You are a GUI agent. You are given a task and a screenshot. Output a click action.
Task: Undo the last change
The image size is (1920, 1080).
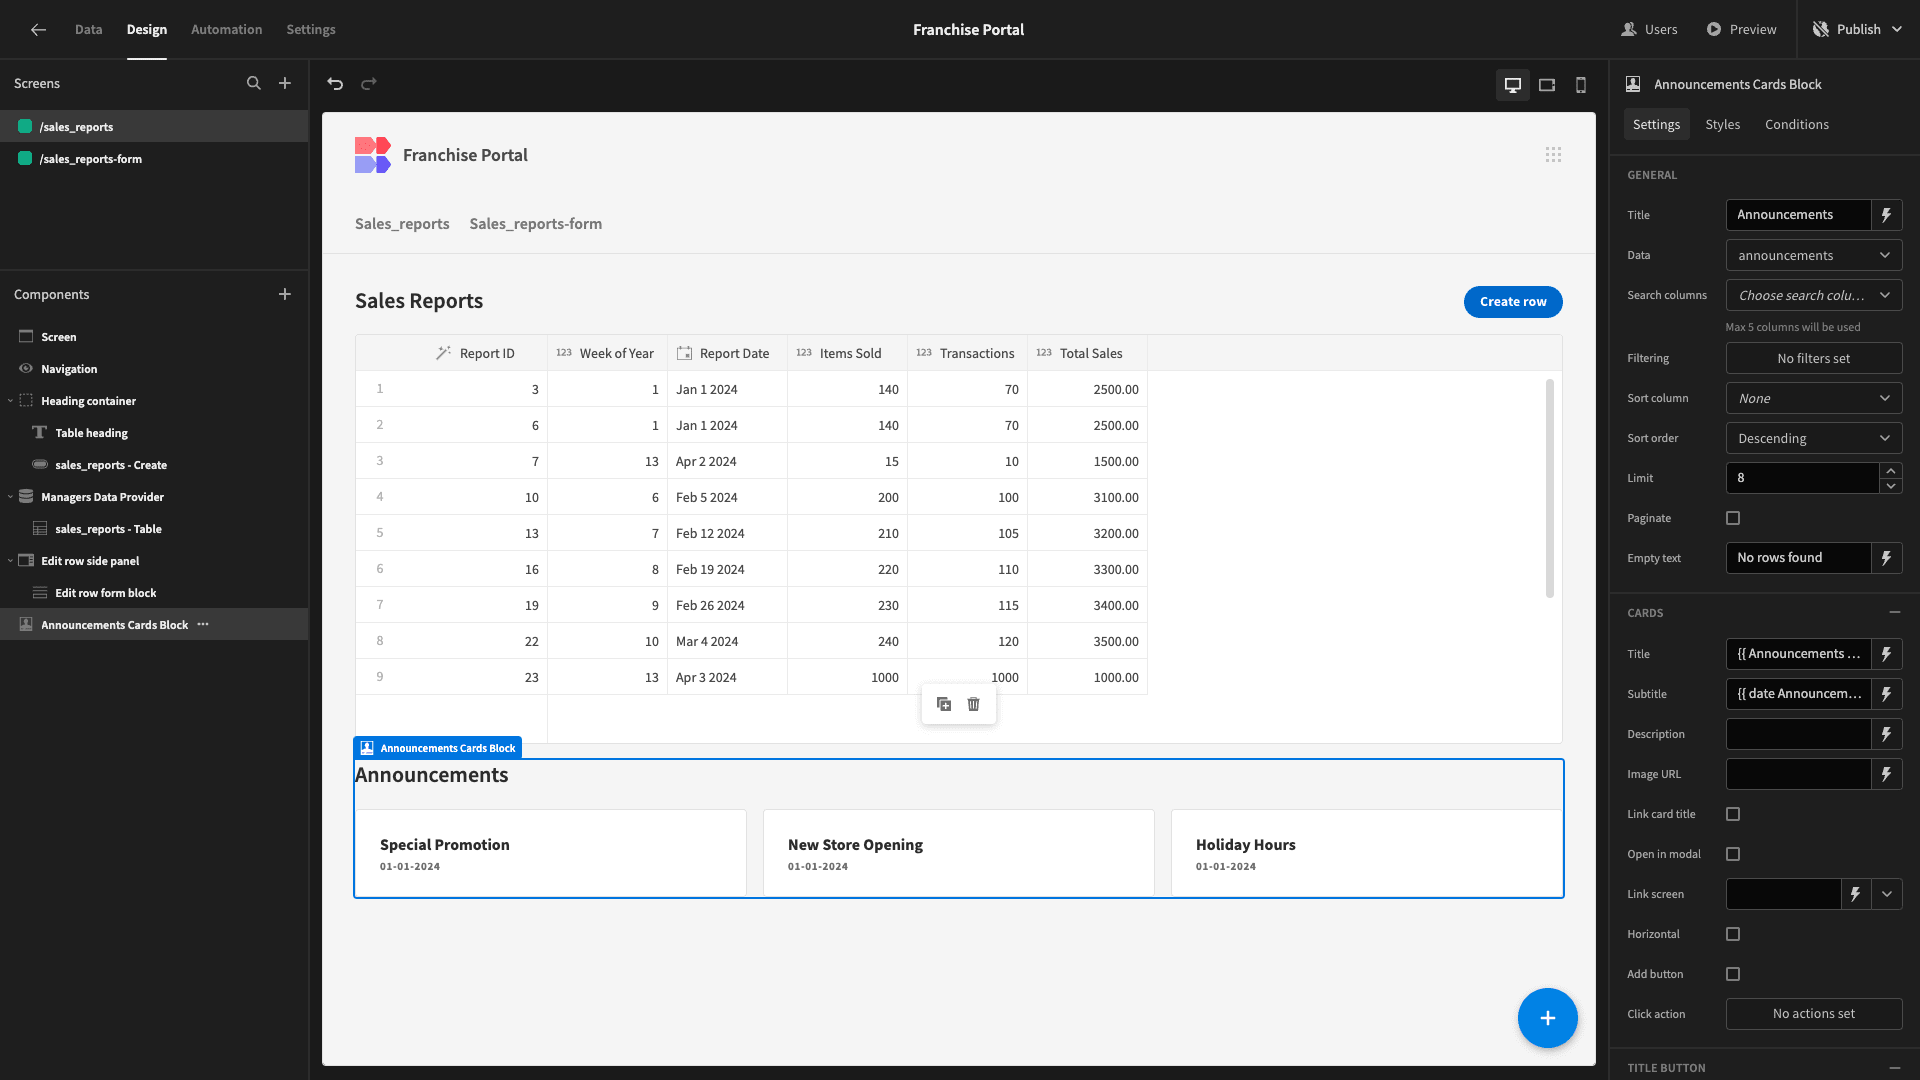[x=335, y=84]
